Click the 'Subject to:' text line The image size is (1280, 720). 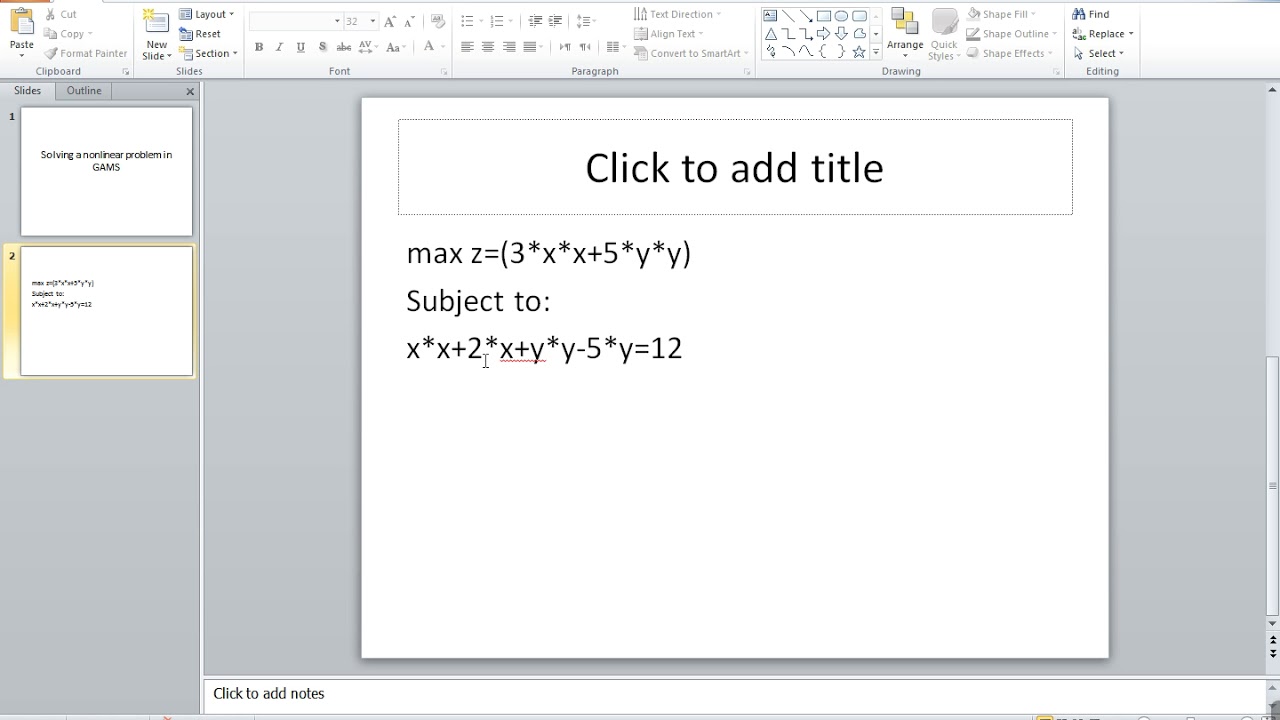point(478,301)
